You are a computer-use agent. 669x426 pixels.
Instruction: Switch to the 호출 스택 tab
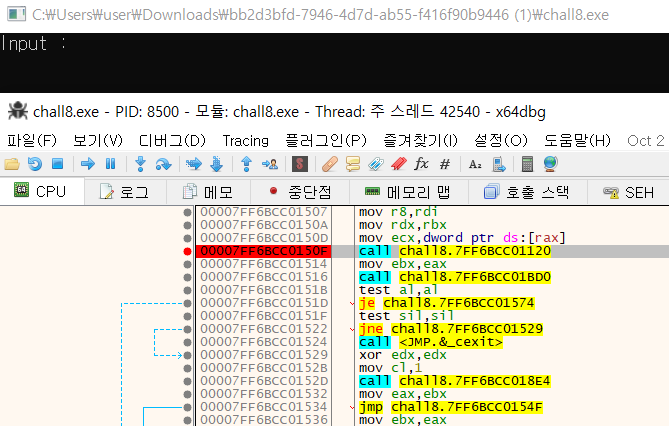click(527, 192)
